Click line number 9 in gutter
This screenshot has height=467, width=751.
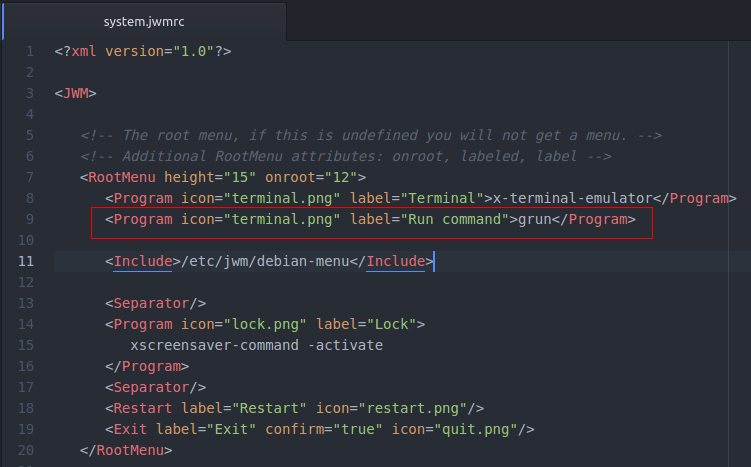[x=30, y=219]
